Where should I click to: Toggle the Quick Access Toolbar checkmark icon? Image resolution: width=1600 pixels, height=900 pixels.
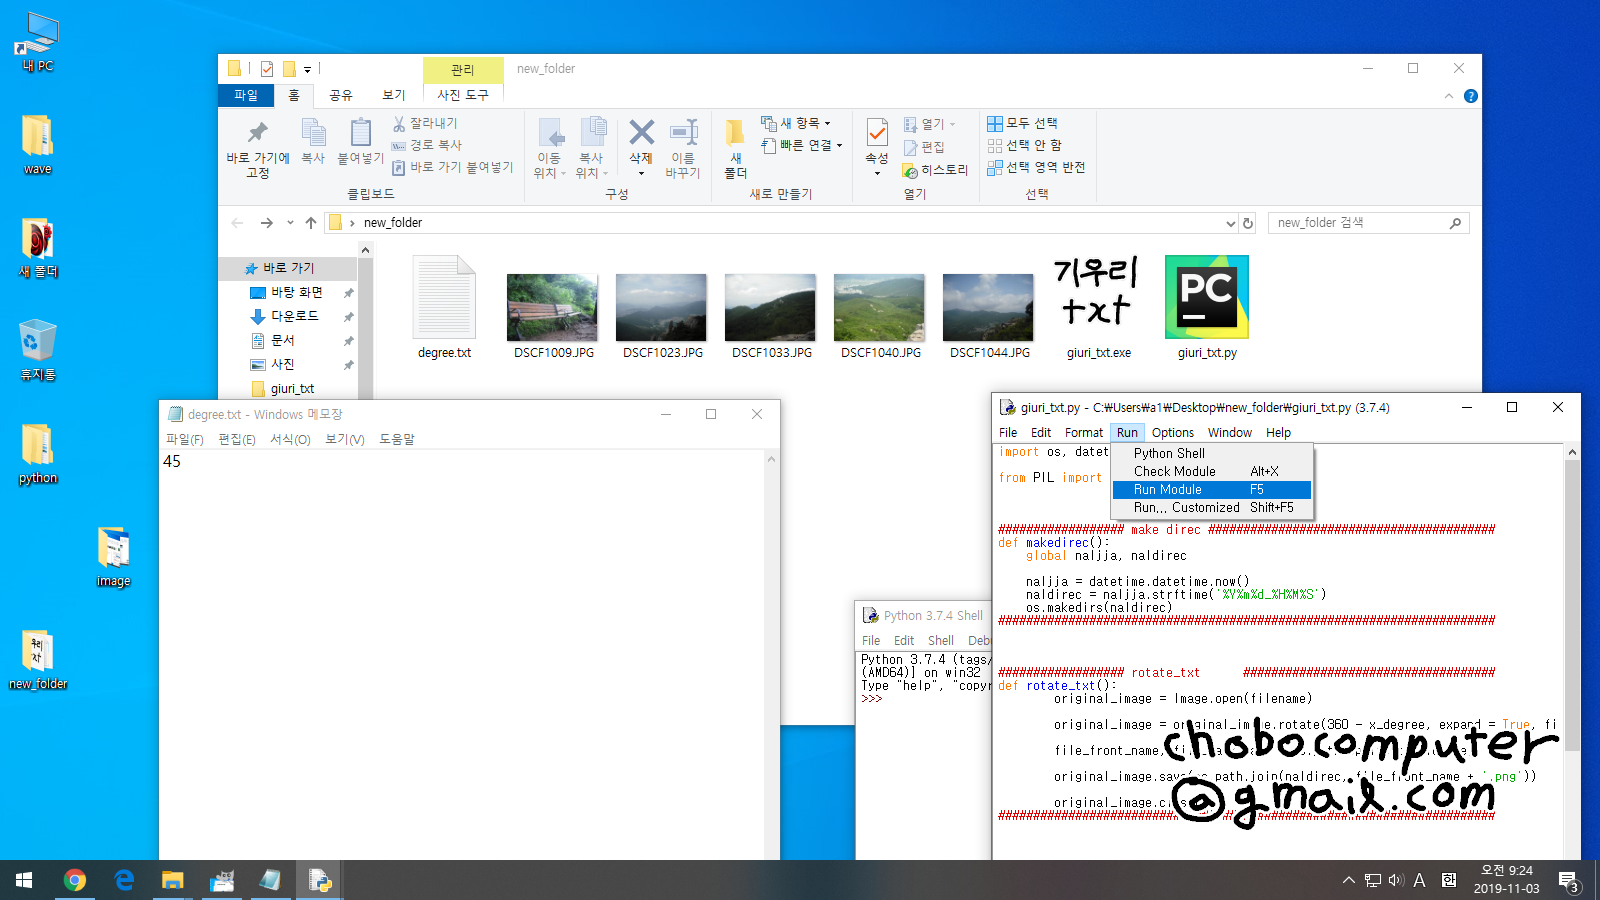tap(267, 69)
